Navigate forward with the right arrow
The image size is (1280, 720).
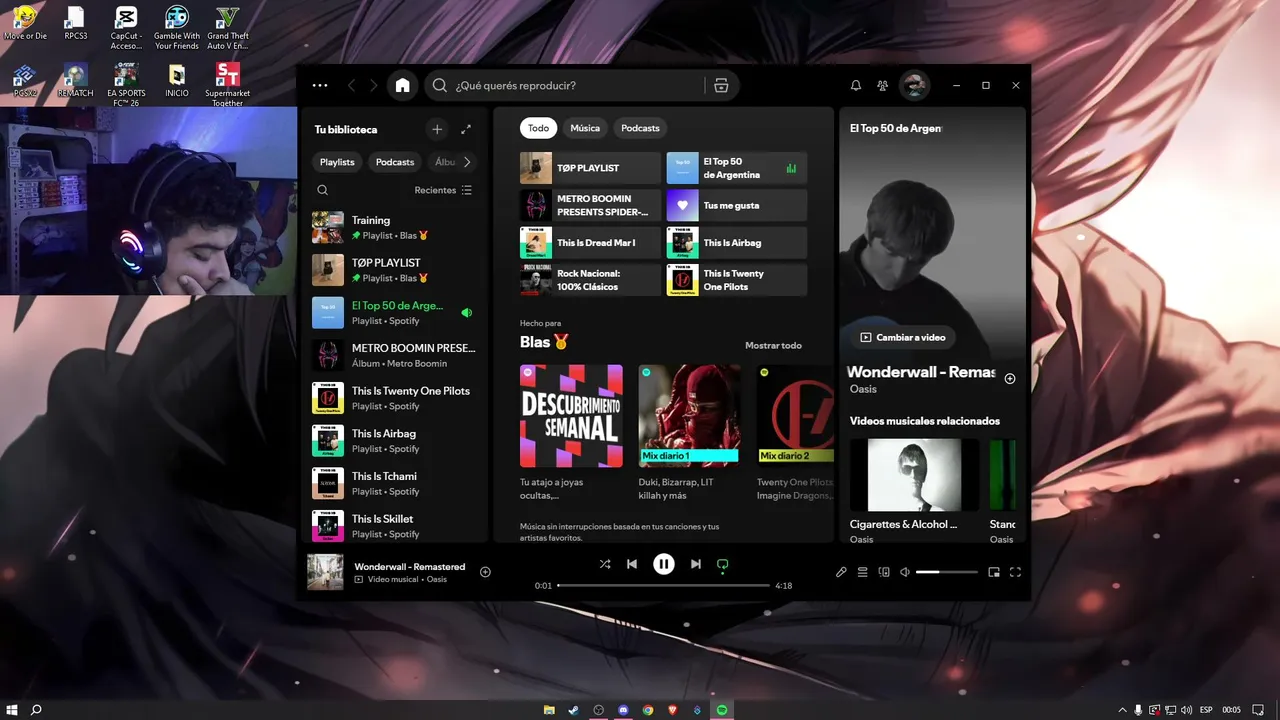pos(374,86)
